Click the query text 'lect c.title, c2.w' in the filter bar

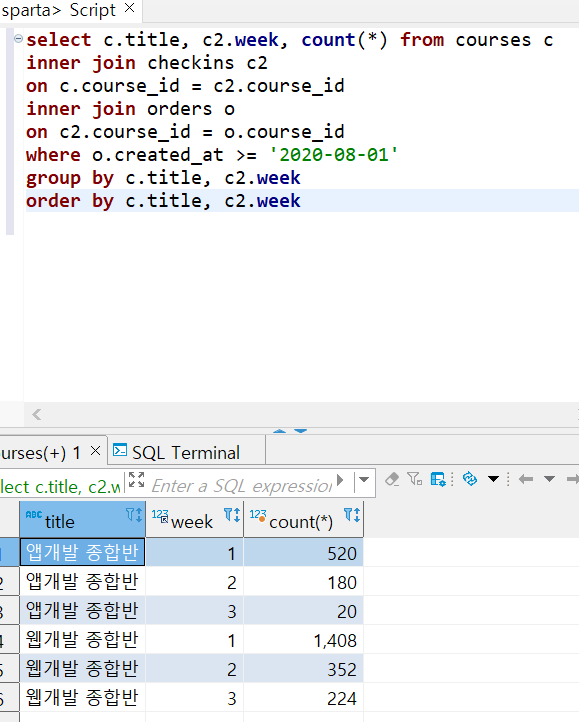coord(60,487)
